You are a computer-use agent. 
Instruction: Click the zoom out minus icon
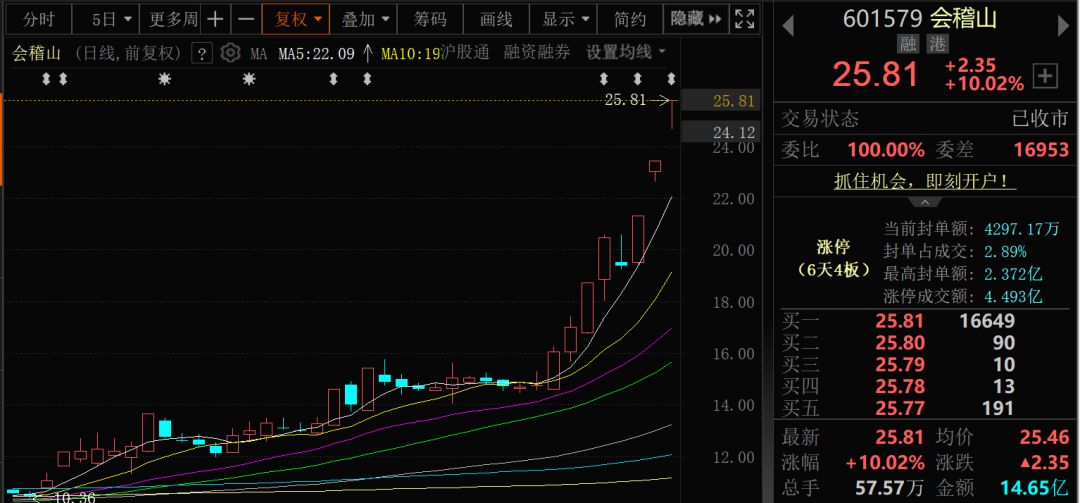click(x=246, y=19)
